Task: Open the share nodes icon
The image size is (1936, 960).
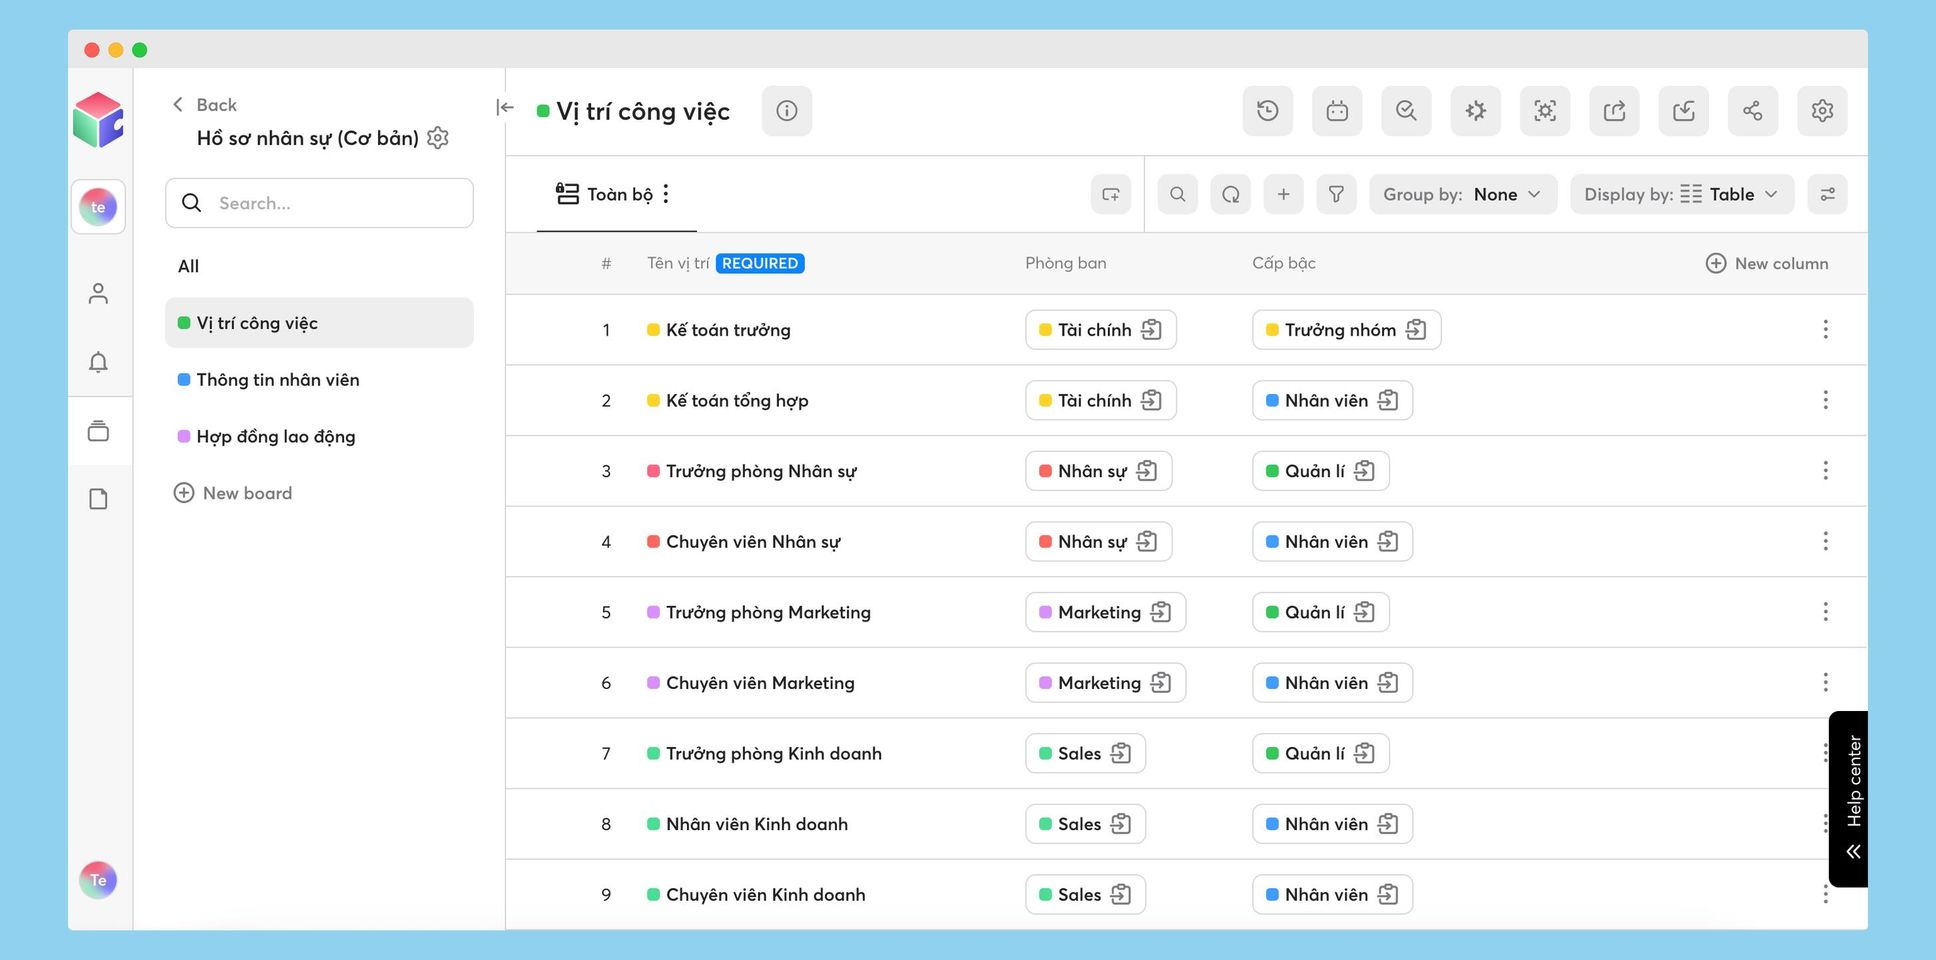Action: pos(1753,111)
